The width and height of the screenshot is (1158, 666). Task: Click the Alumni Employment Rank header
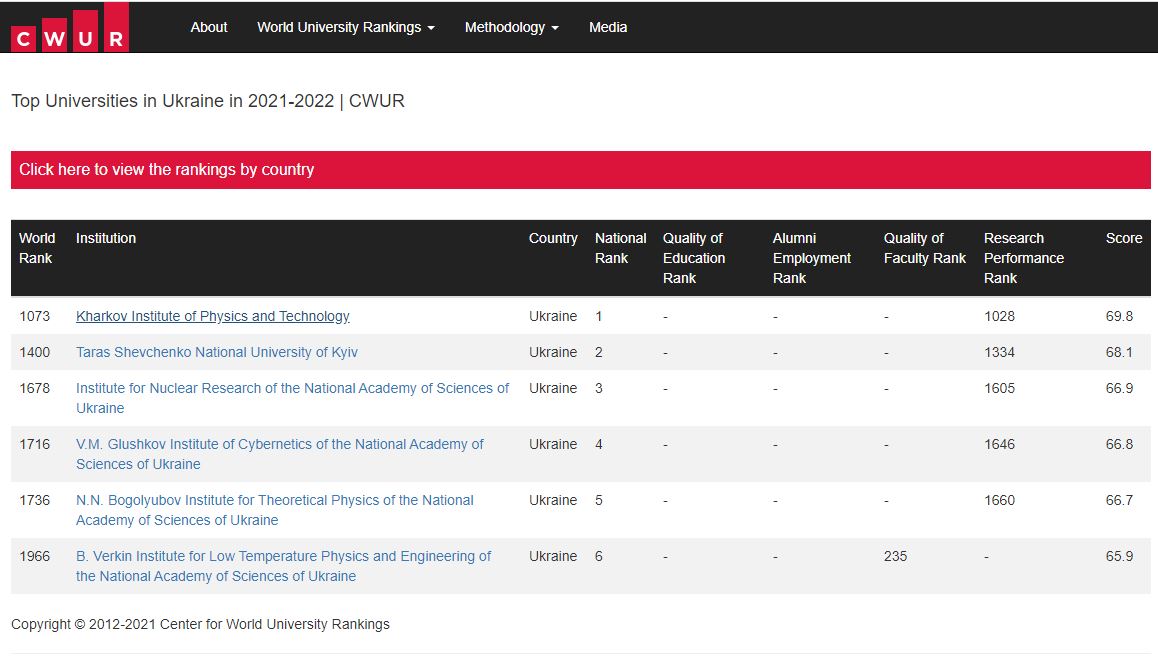point(811,258)
